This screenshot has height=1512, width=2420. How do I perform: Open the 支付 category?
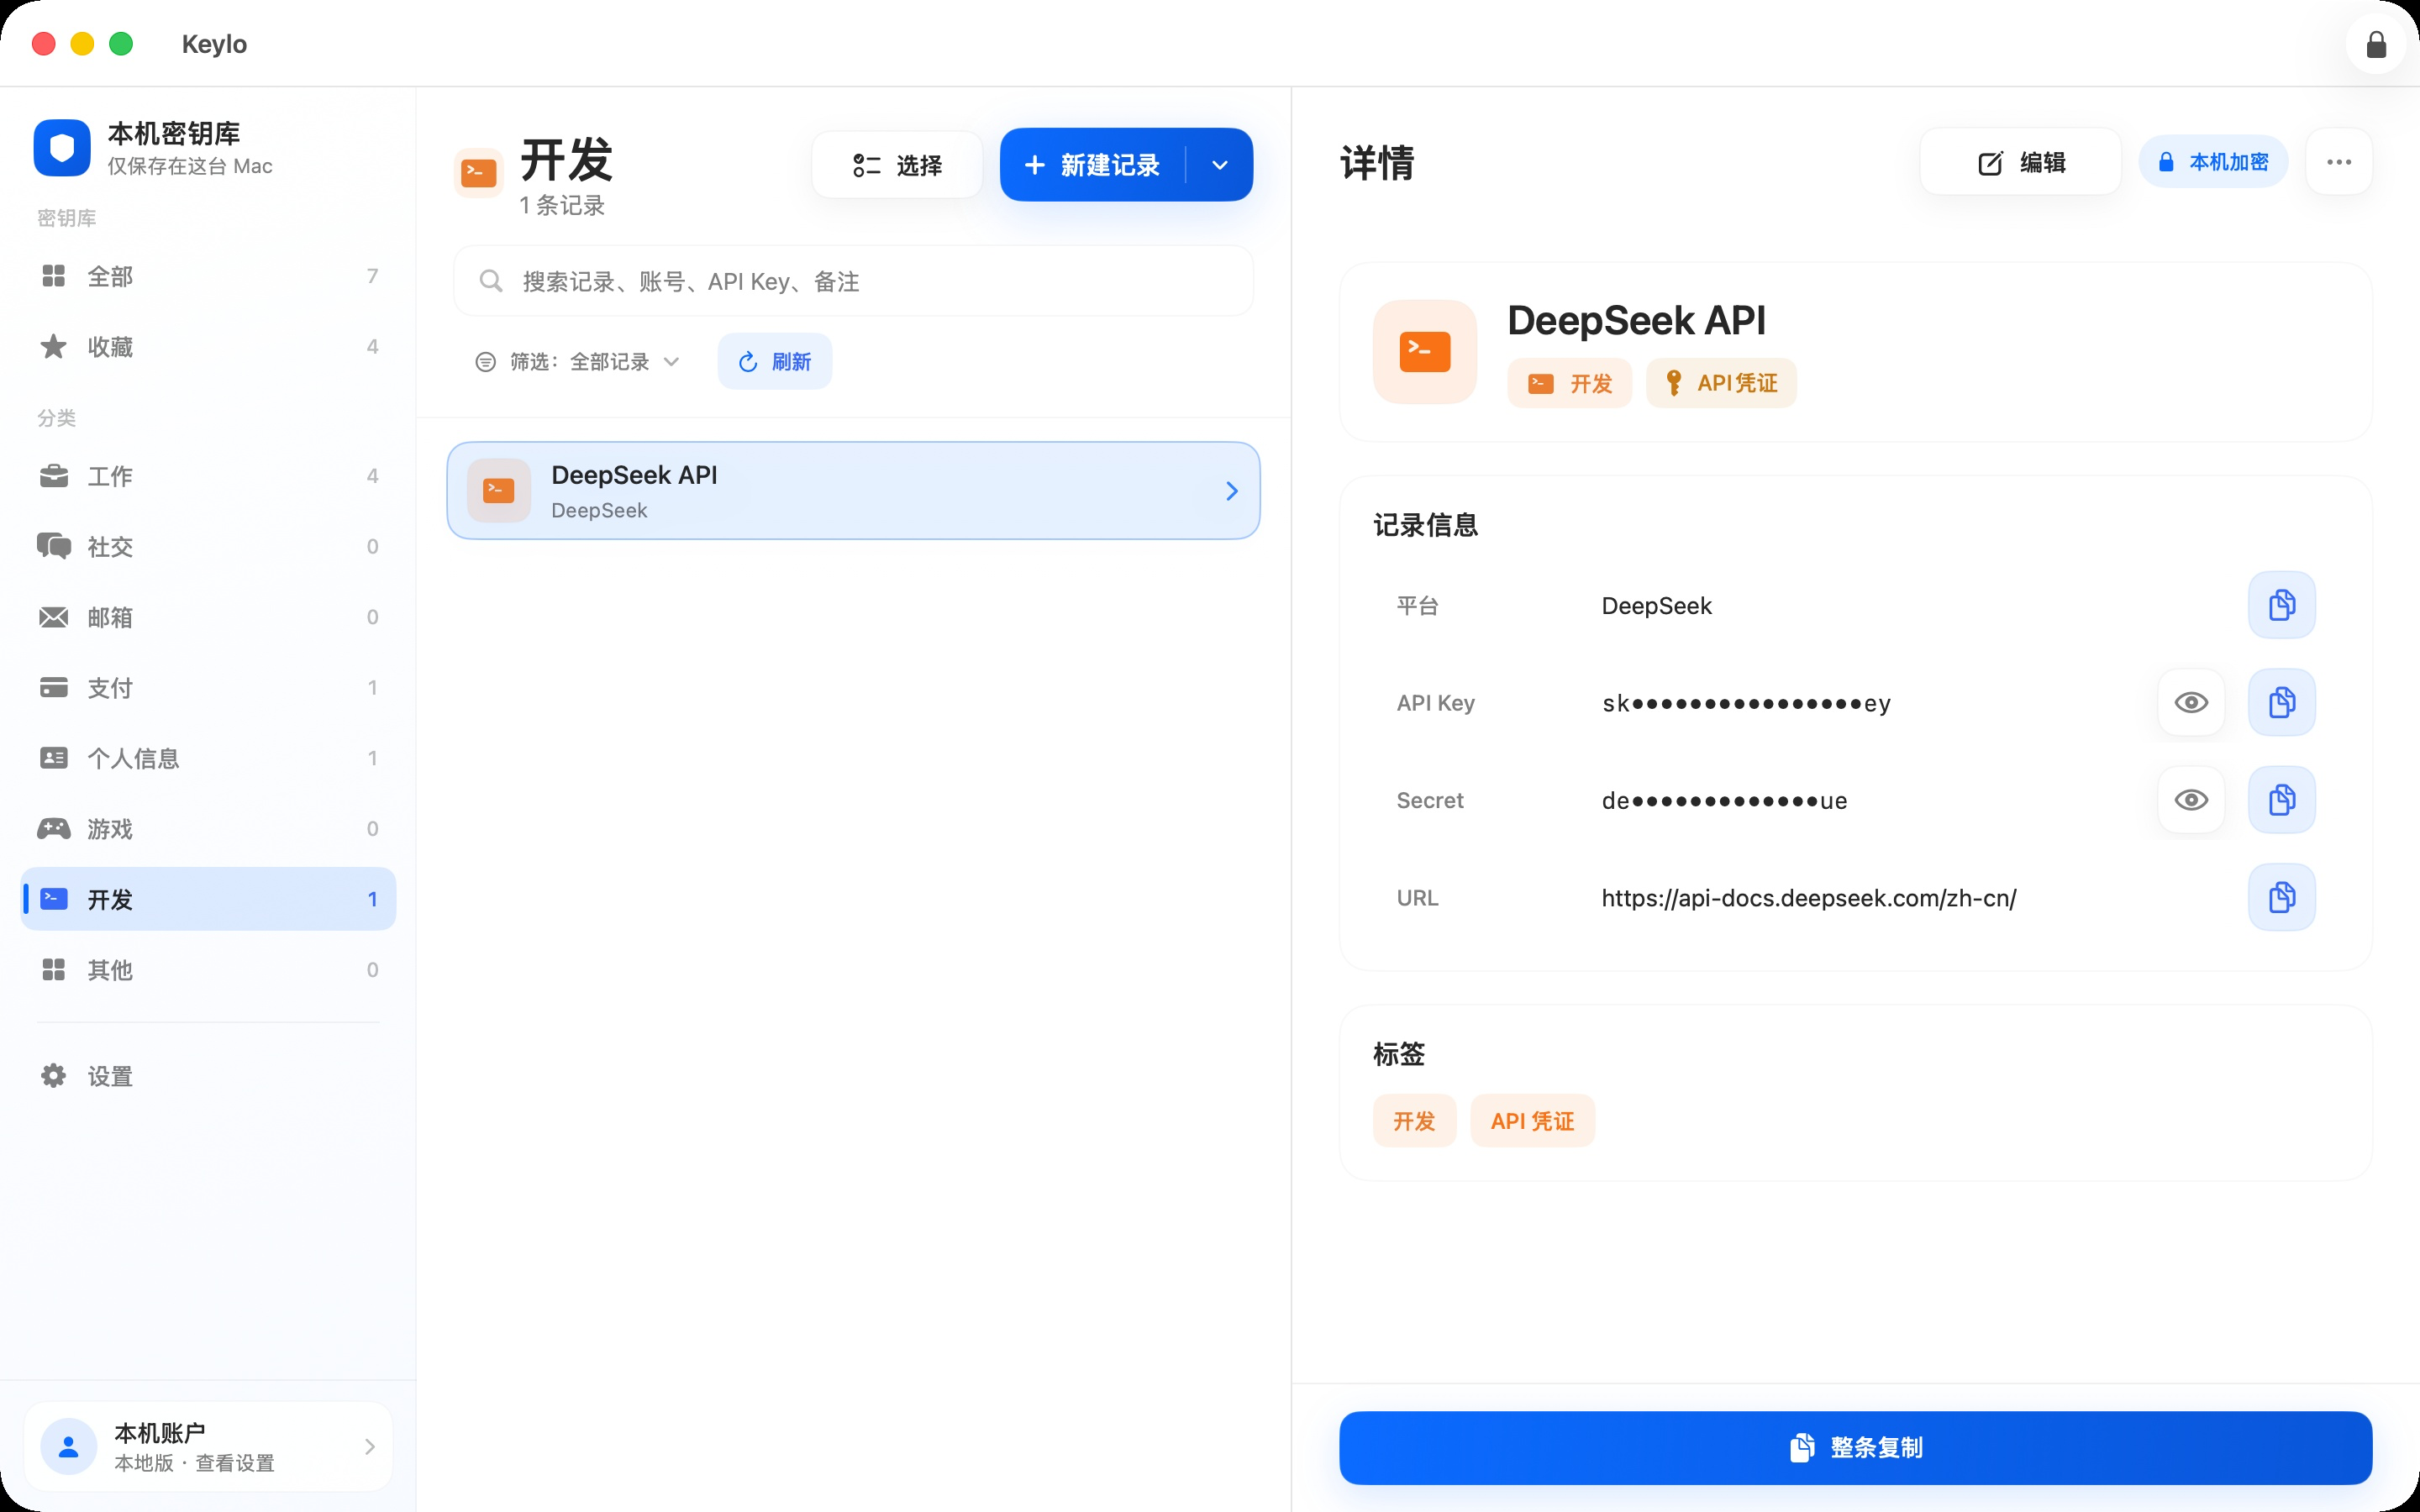tap(208, 688)
